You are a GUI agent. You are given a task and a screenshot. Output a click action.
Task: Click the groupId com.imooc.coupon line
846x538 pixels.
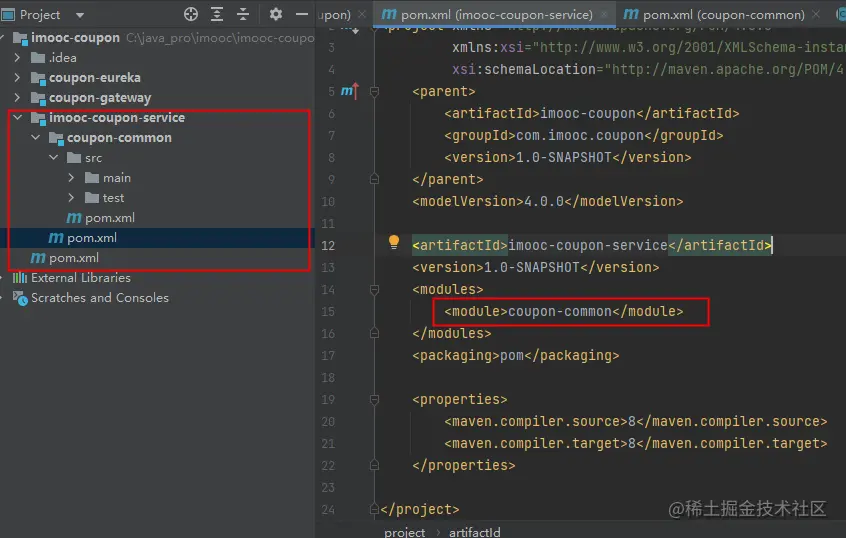click(x=584, y=135)
